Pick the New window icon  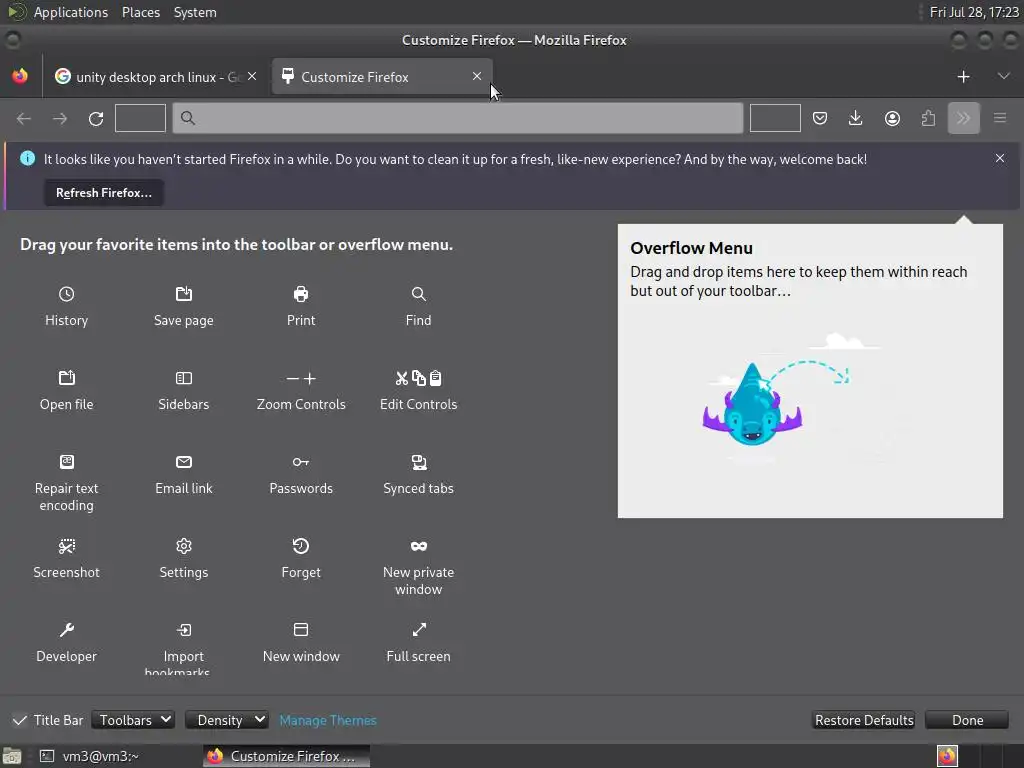point(301,630)
